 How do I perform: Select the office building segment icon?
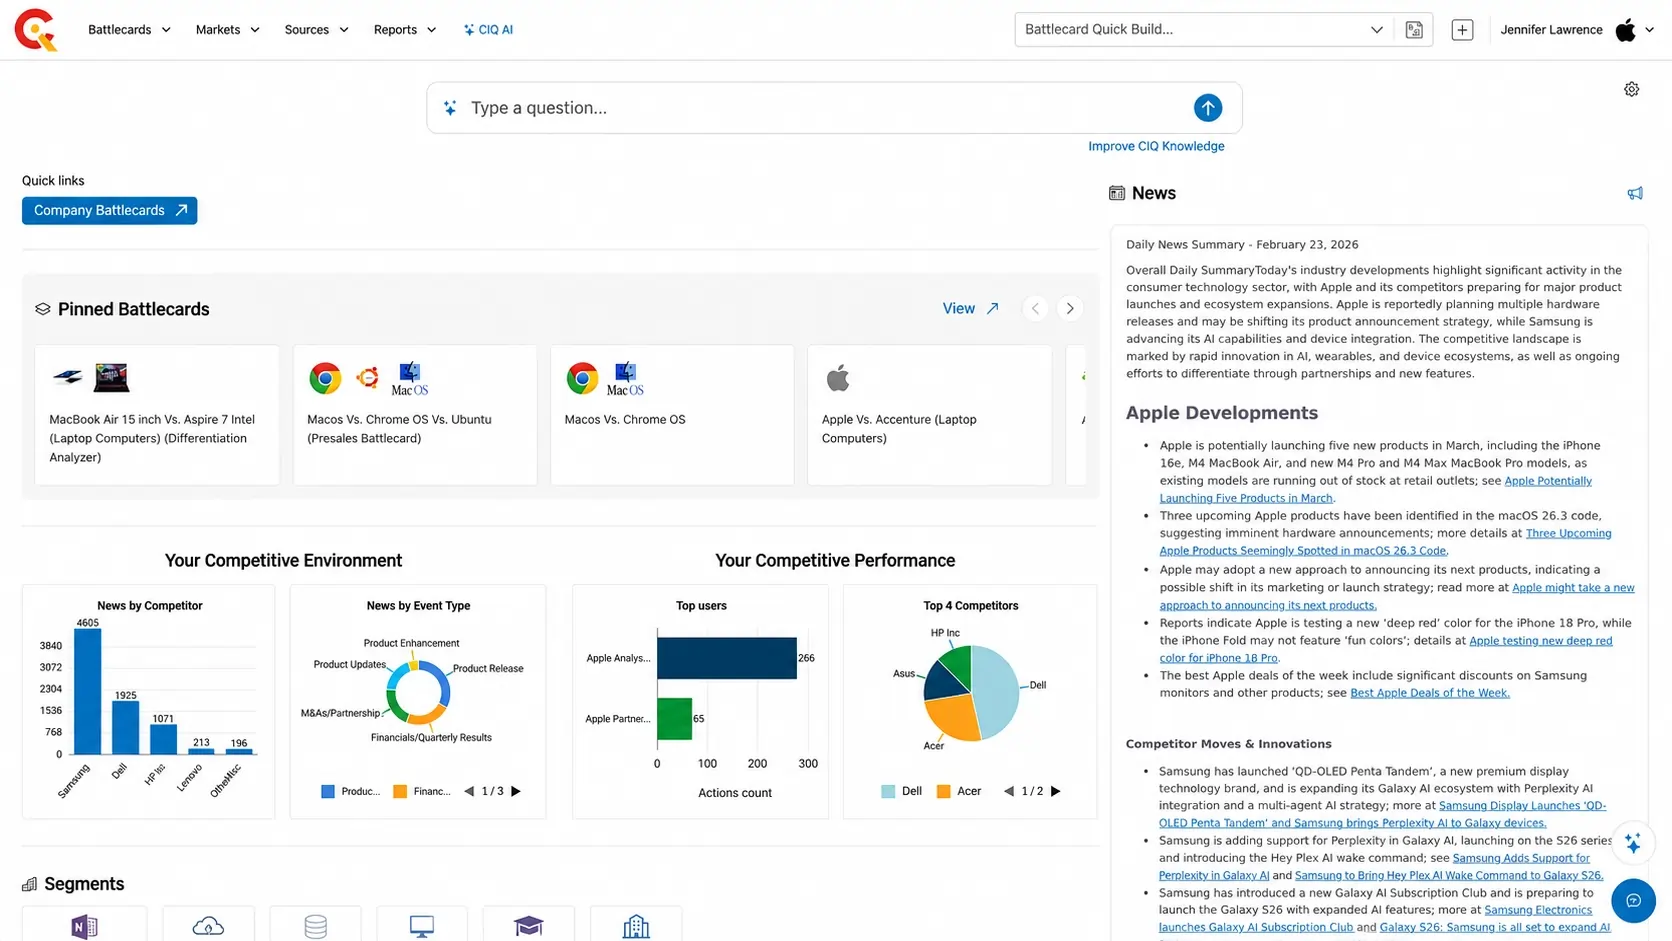(x=636, y=927)
